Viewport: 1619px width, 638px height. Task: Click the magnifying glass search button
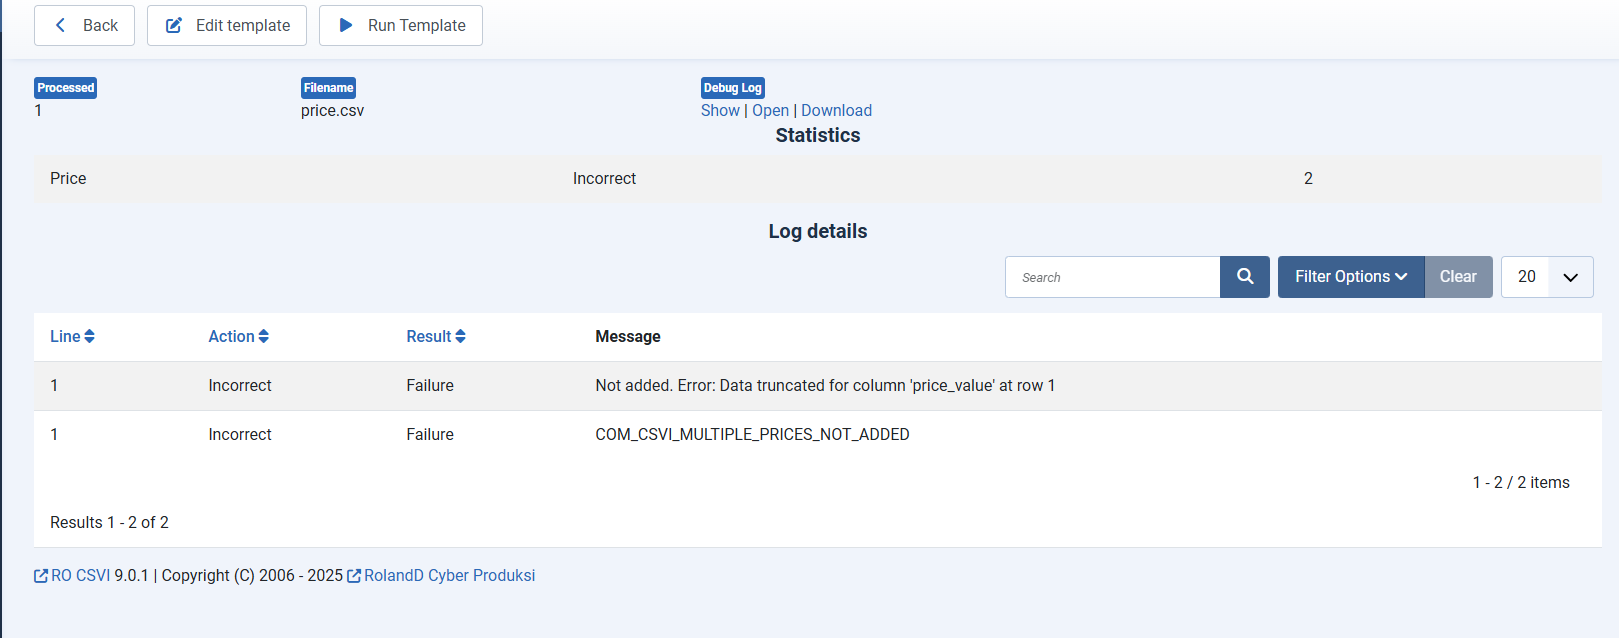[1244, 277]
